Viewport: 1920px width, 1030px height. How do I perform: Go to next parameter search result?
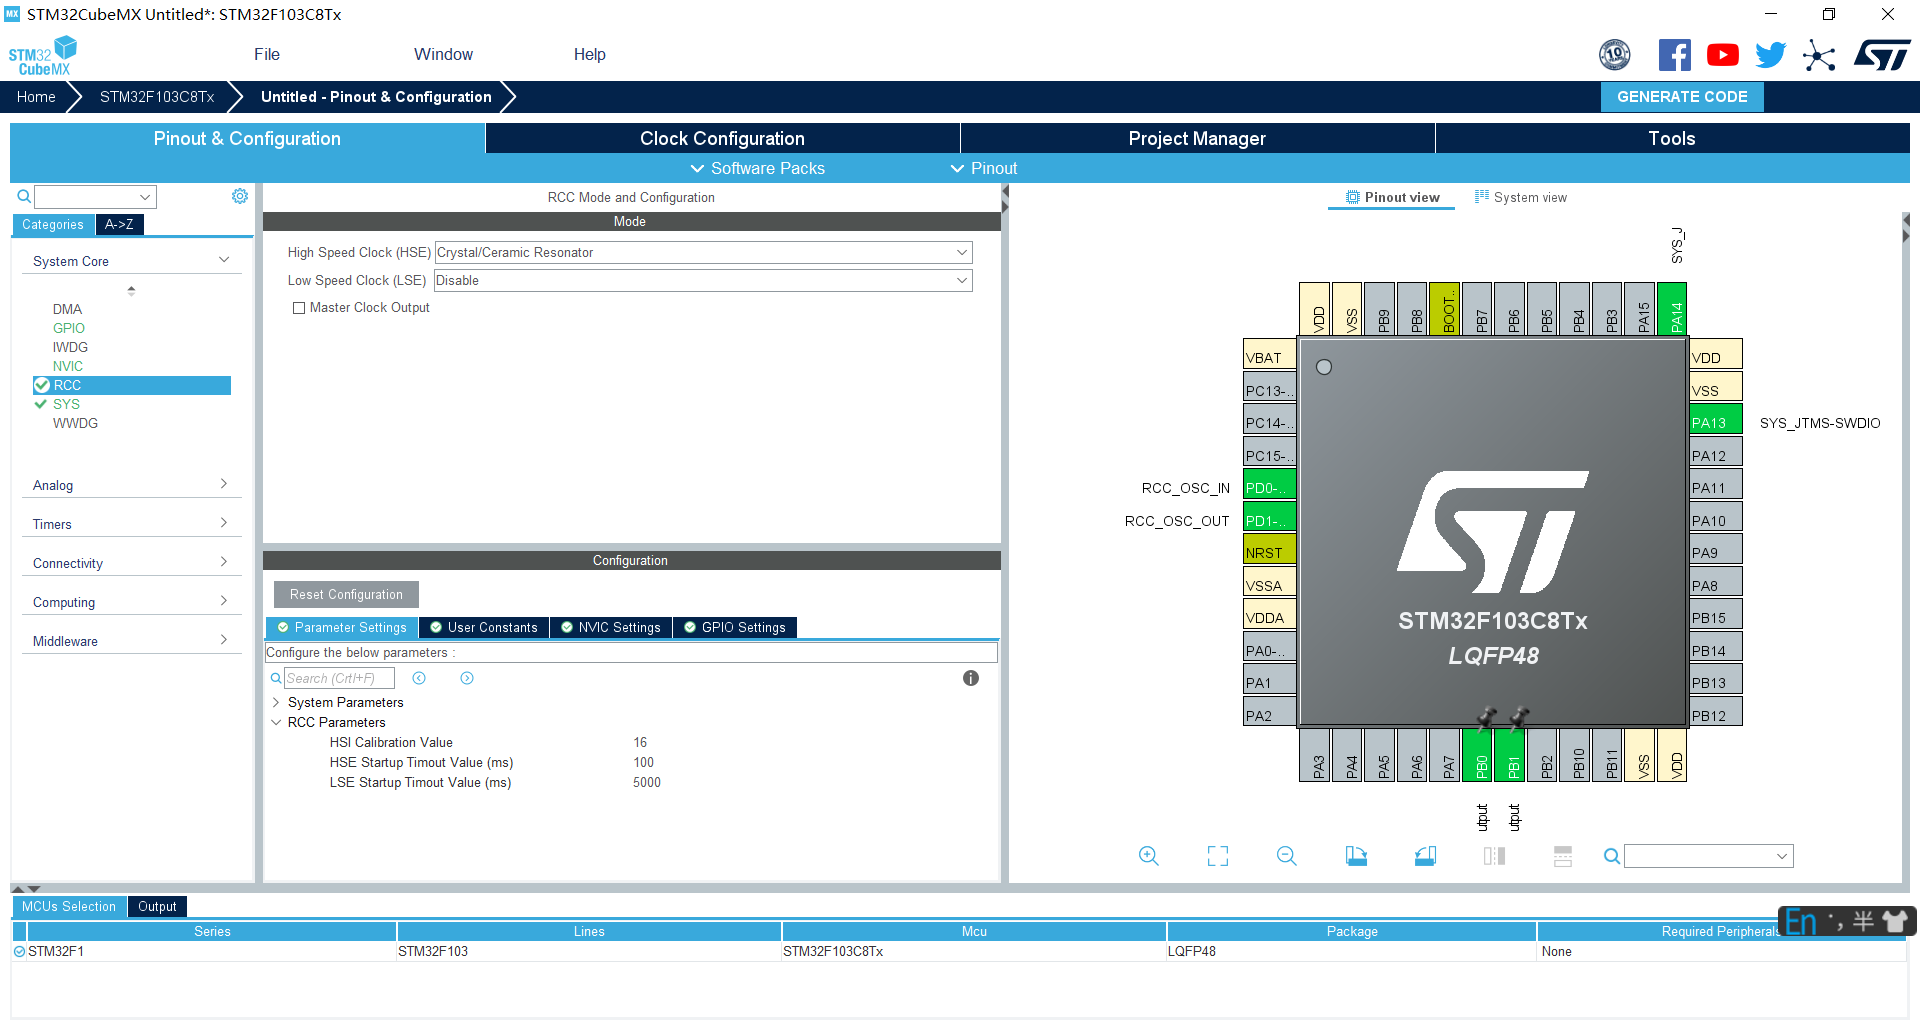(x=467, y=678)
